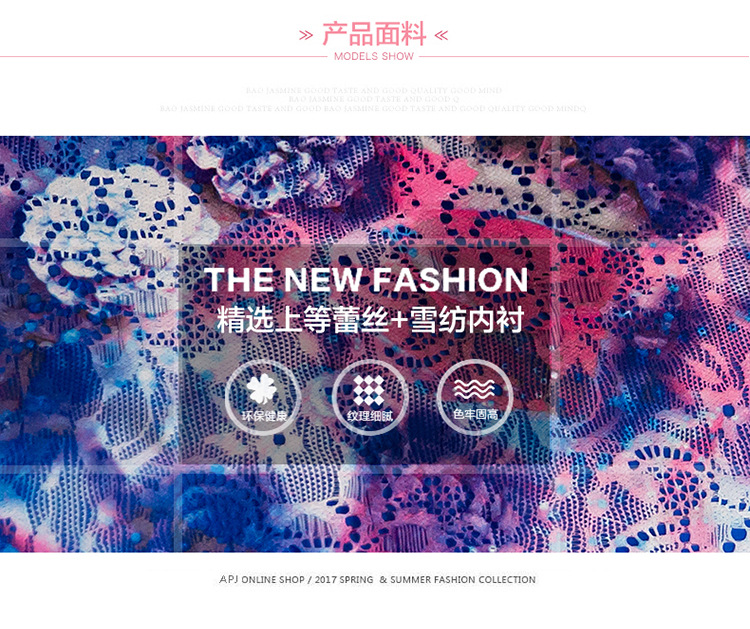The height and width of the screenshot is (629, 750).
Task: Select the 色牢固高 label
Action: 475,414
